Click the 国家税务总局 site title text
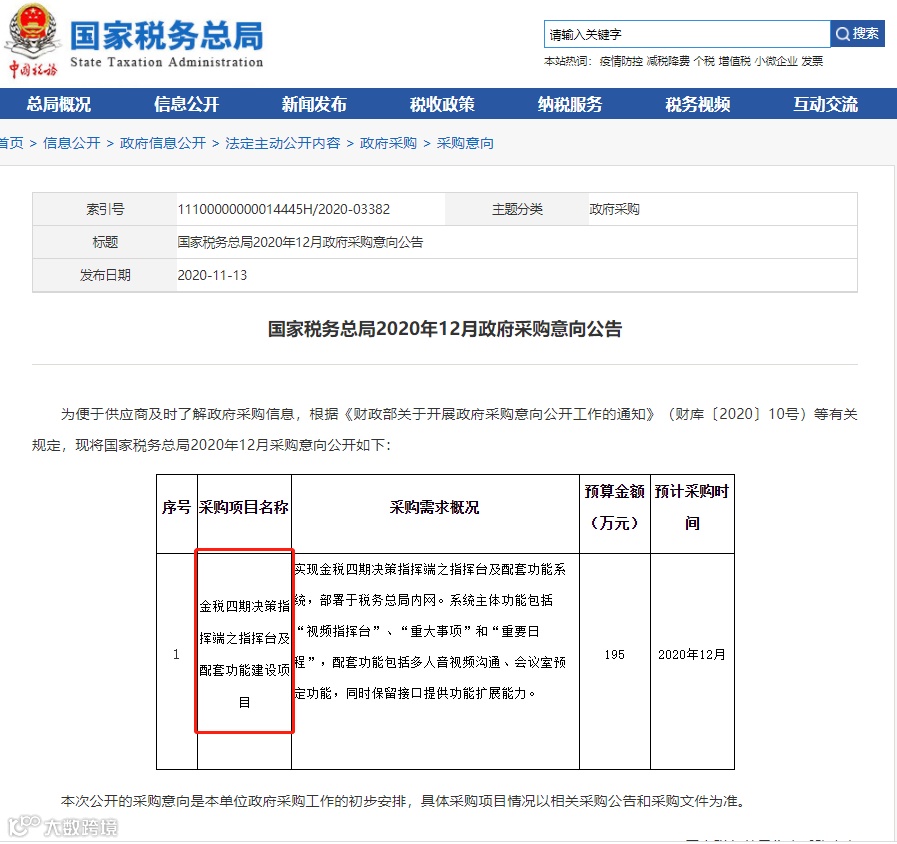This screenshot has height=844, width=897. coord(166,35)
